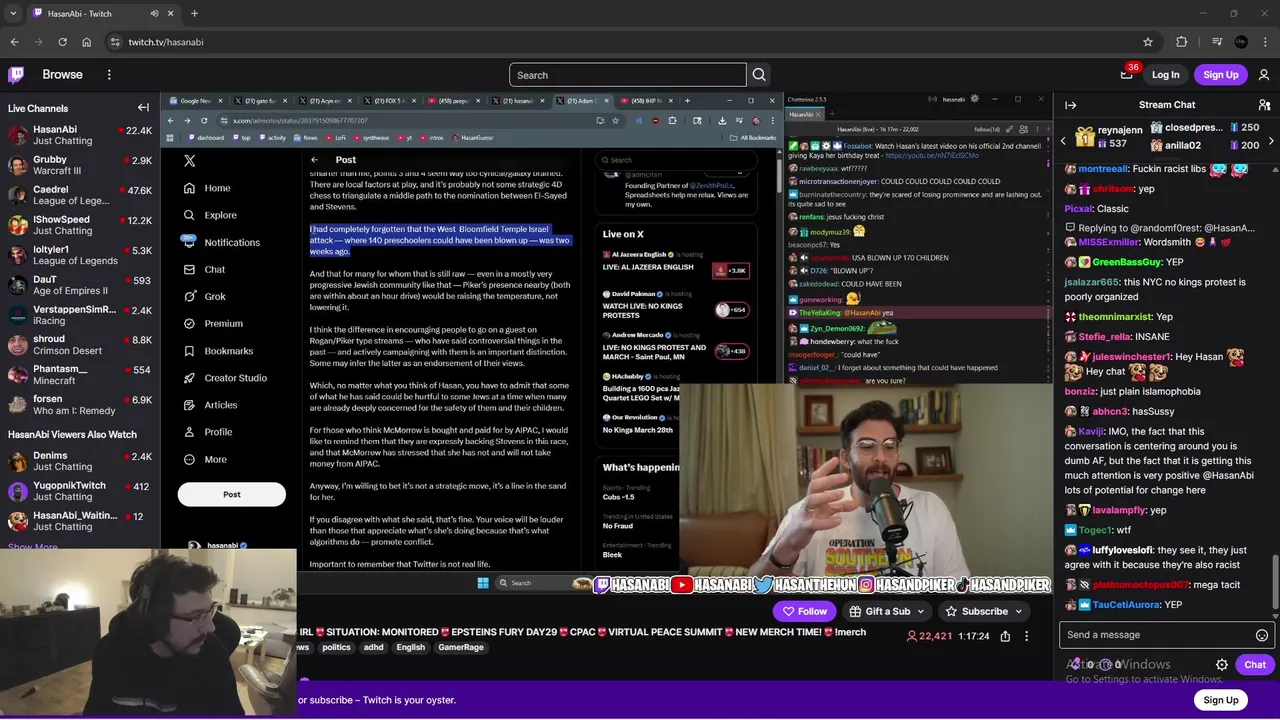
Task: Open Caedrel channel in sidebar
Action: 80,195
